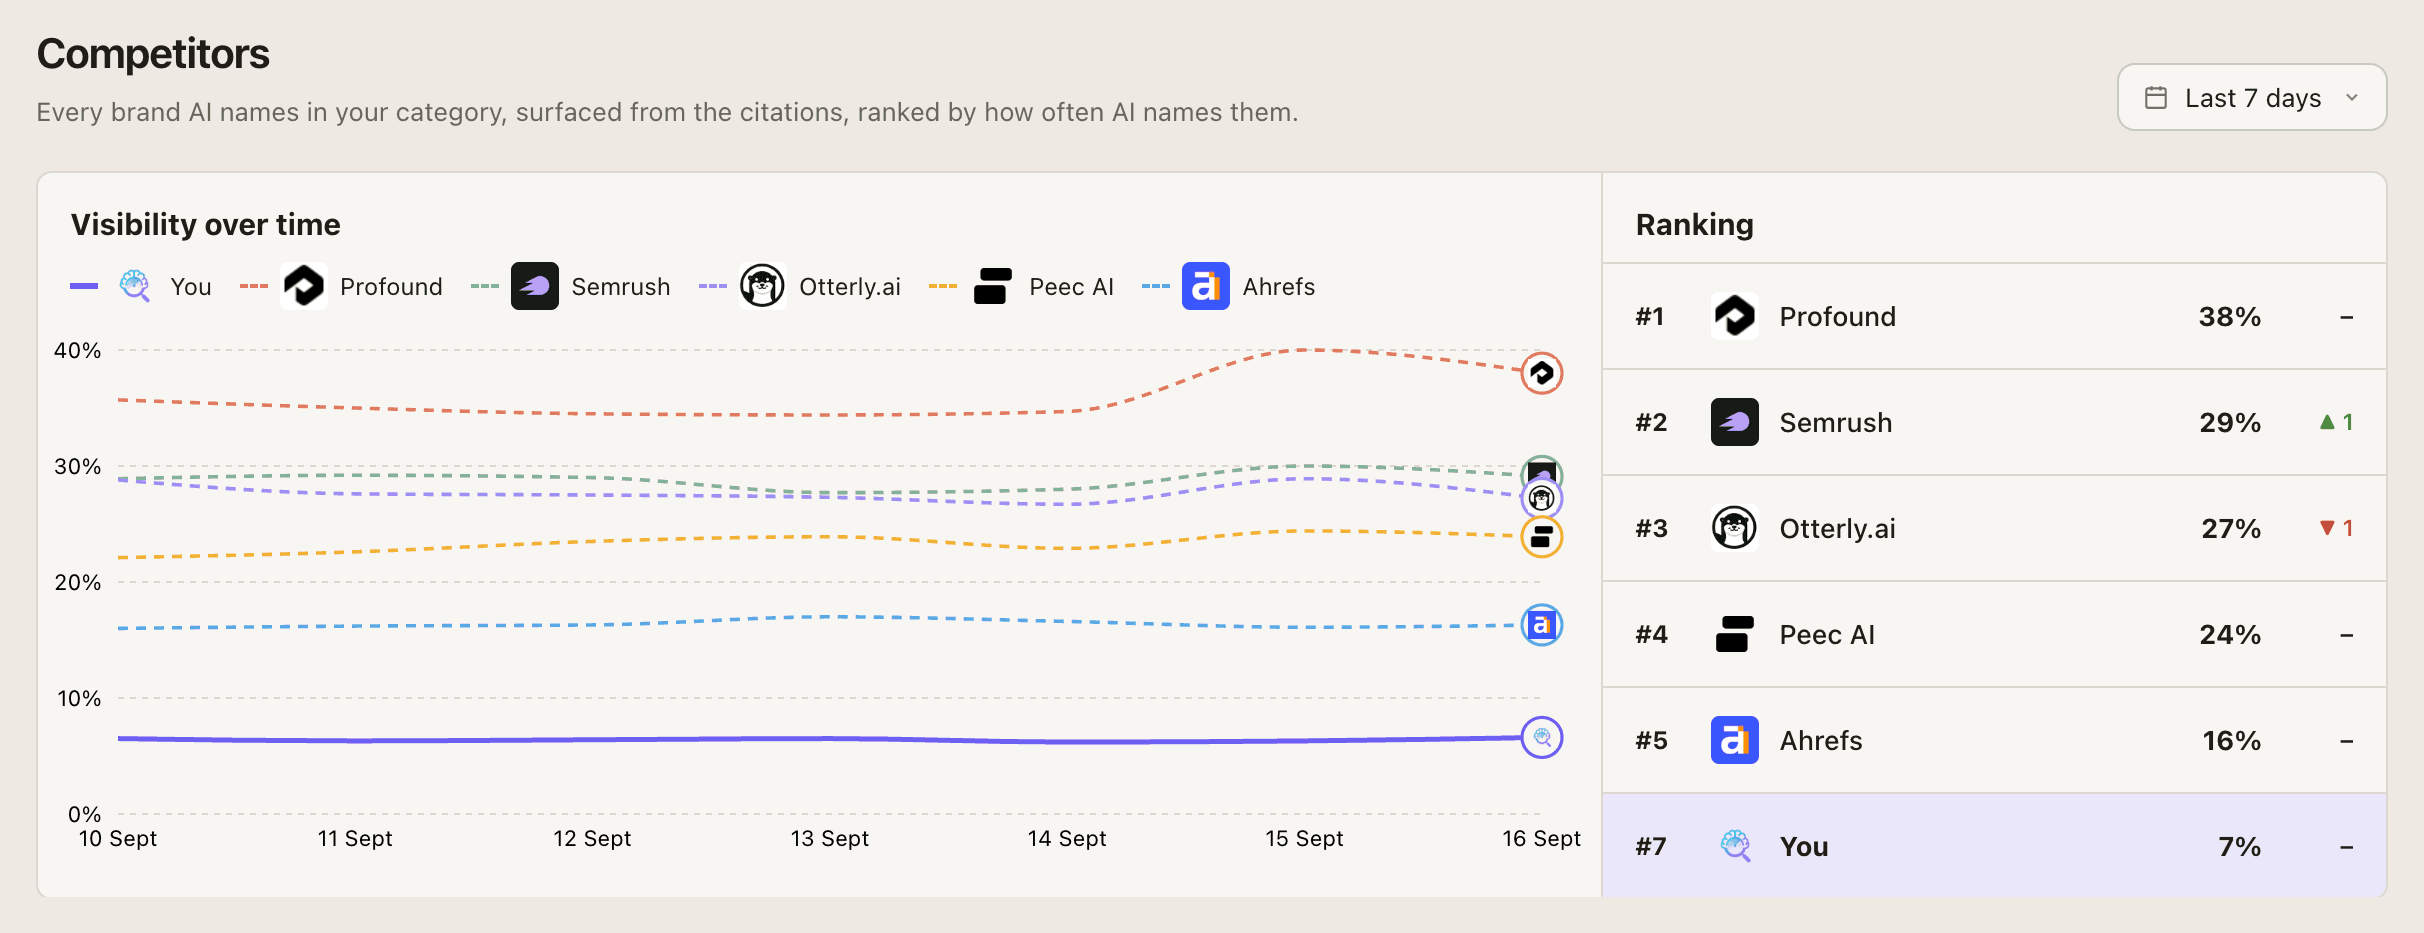Select the Ahrefs name in ranking

point(1821,741)
